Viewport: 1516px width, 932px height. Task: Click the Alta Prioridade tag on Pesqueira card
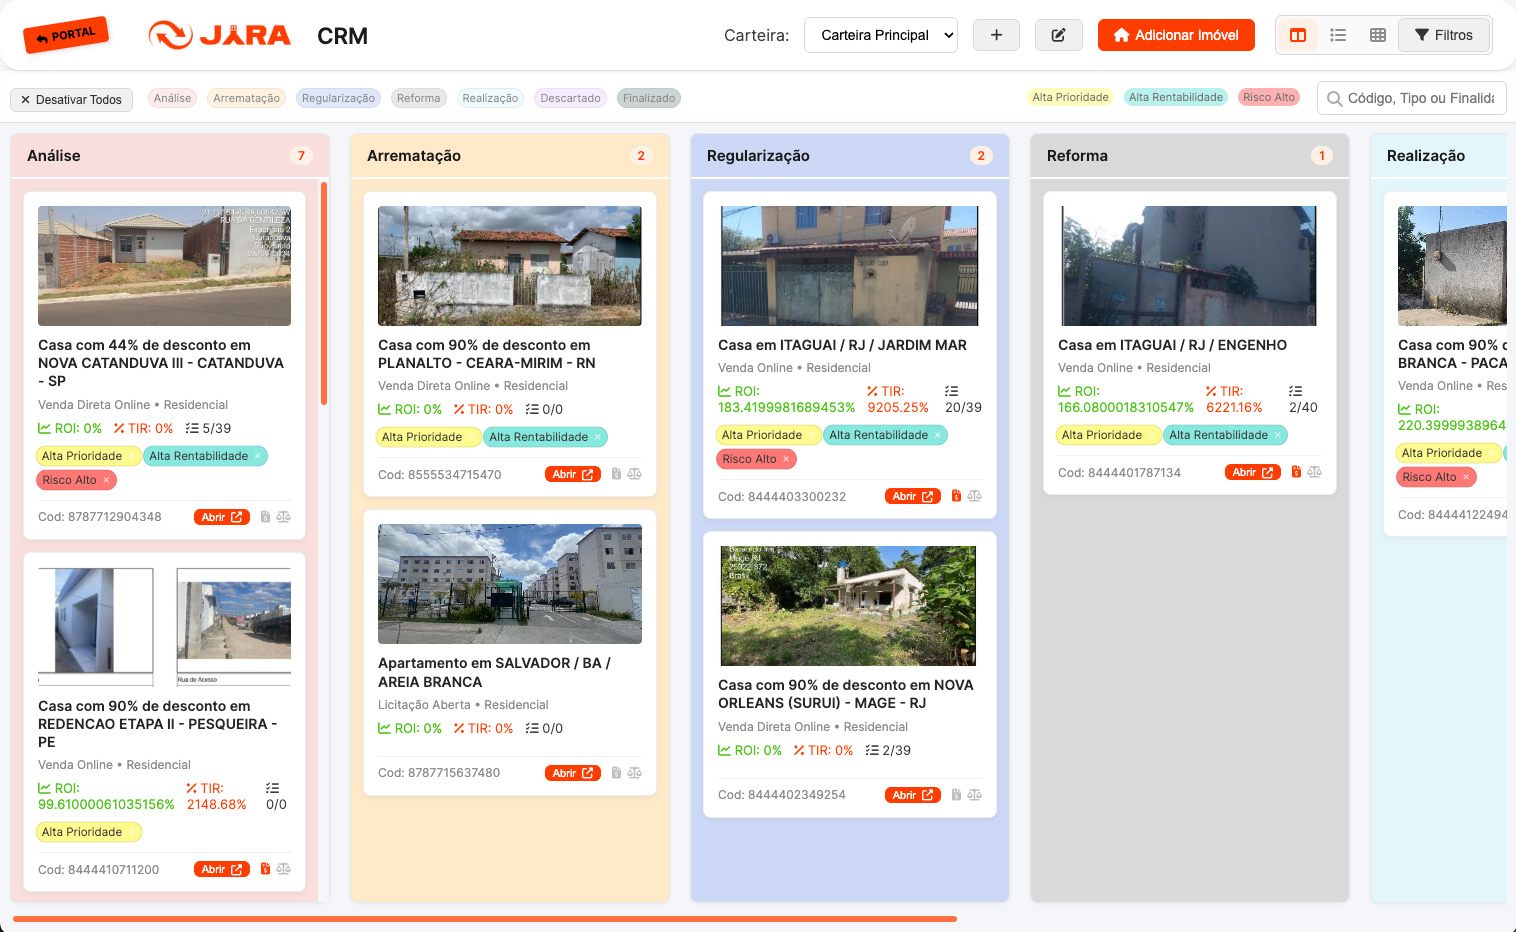(89, 832)
